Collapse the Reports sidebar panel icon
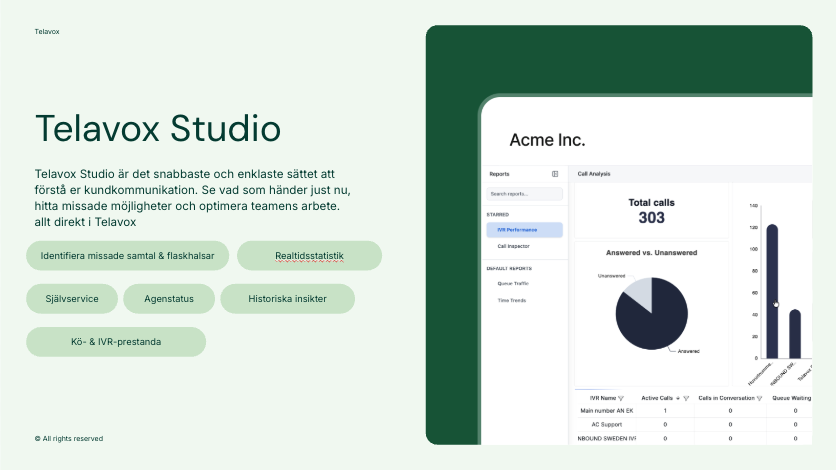The height and width of the screenshot is (470, 836). [x=555, y=174]
